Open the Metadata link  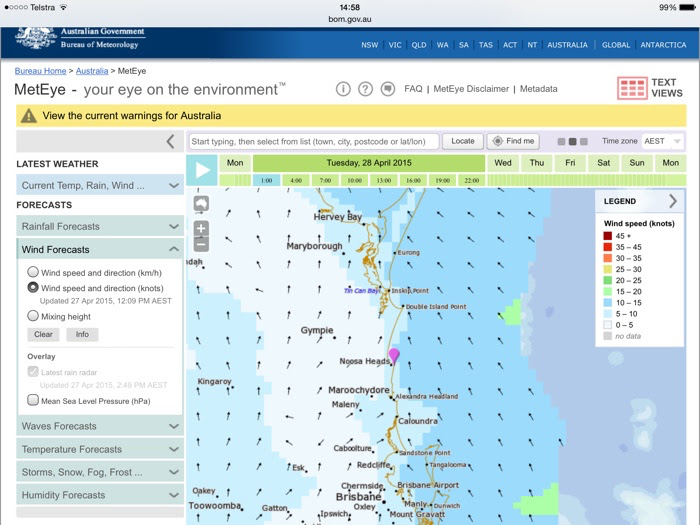click(538, 89)
